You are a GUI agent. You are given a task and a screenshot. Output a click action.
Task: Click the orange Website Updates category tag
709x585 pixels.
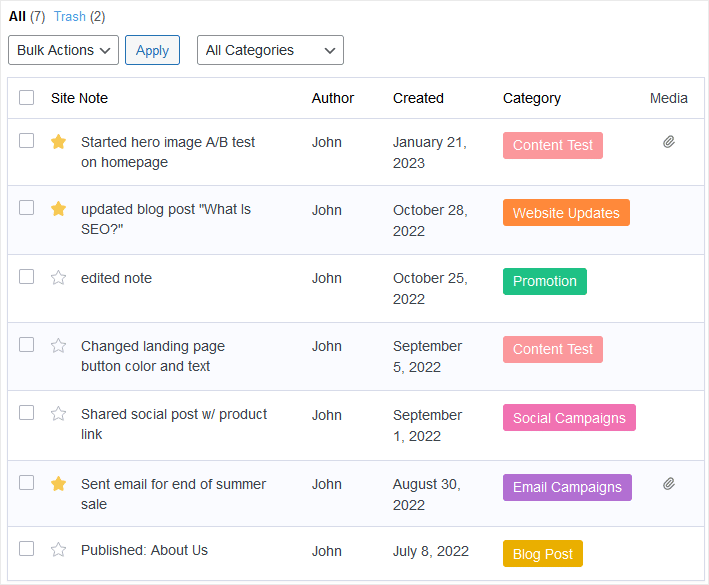coord(566,213)
